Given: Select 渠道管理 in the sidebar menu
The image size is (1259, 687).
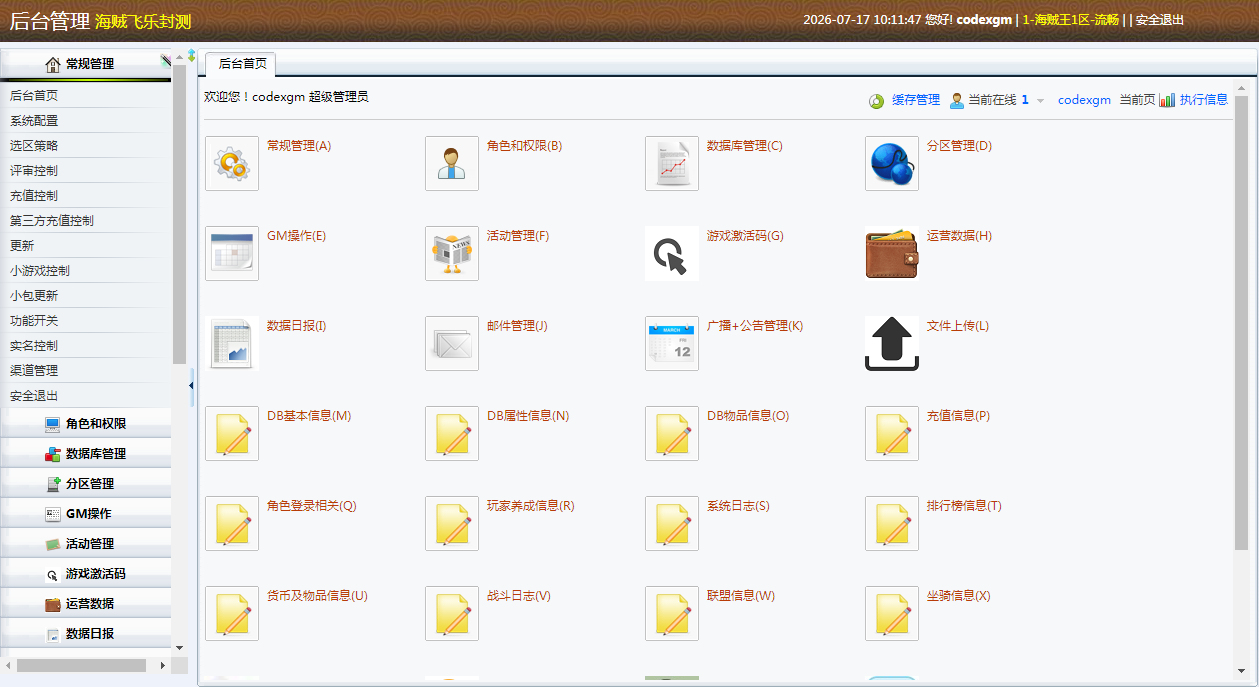Looking at the screenshot, I should coord(34,370).
